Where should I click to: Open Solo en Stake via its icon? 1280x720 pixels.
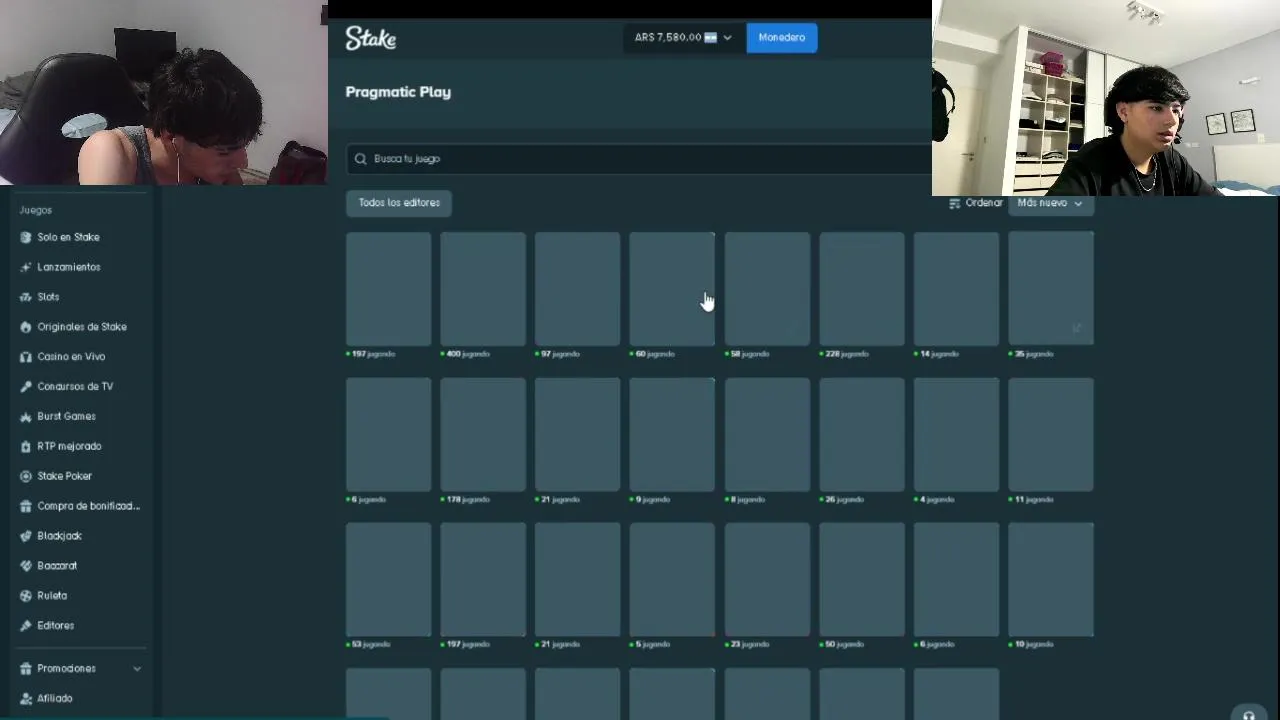tap(26, 237)
